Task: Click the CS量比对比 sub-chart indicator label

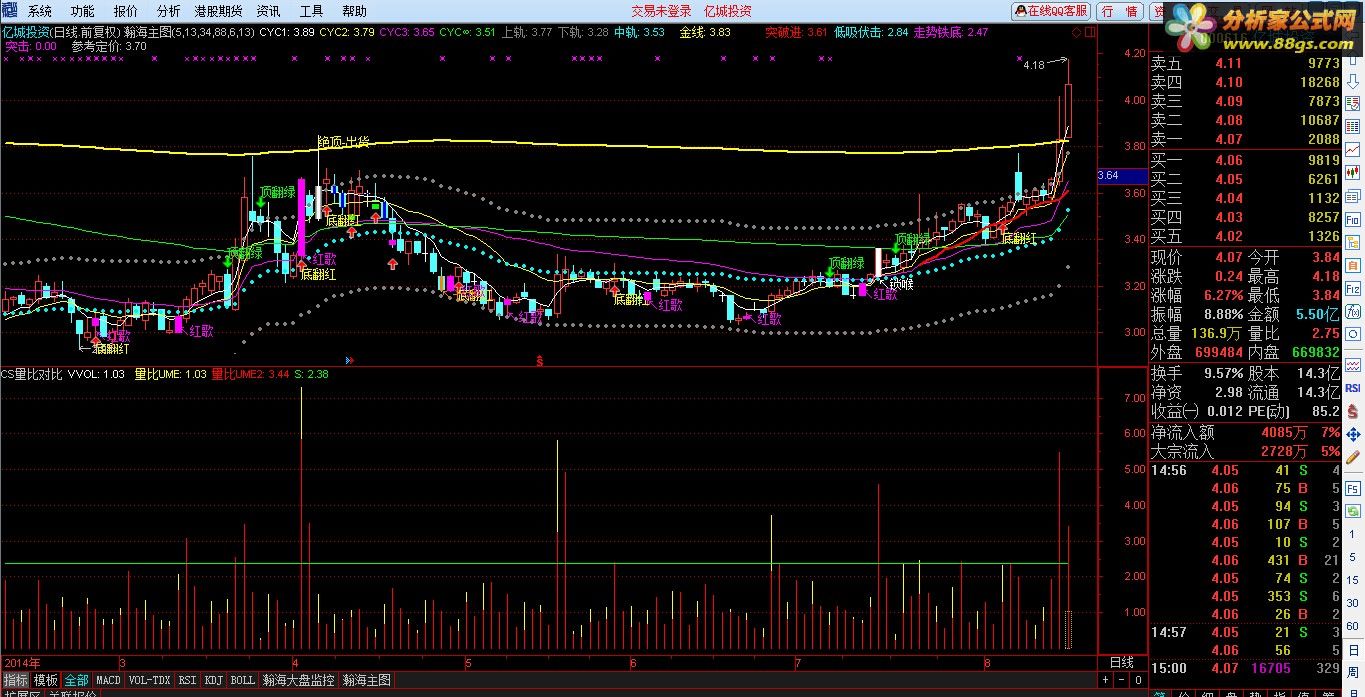Action: pyautogui.click(x=31, y=374)
